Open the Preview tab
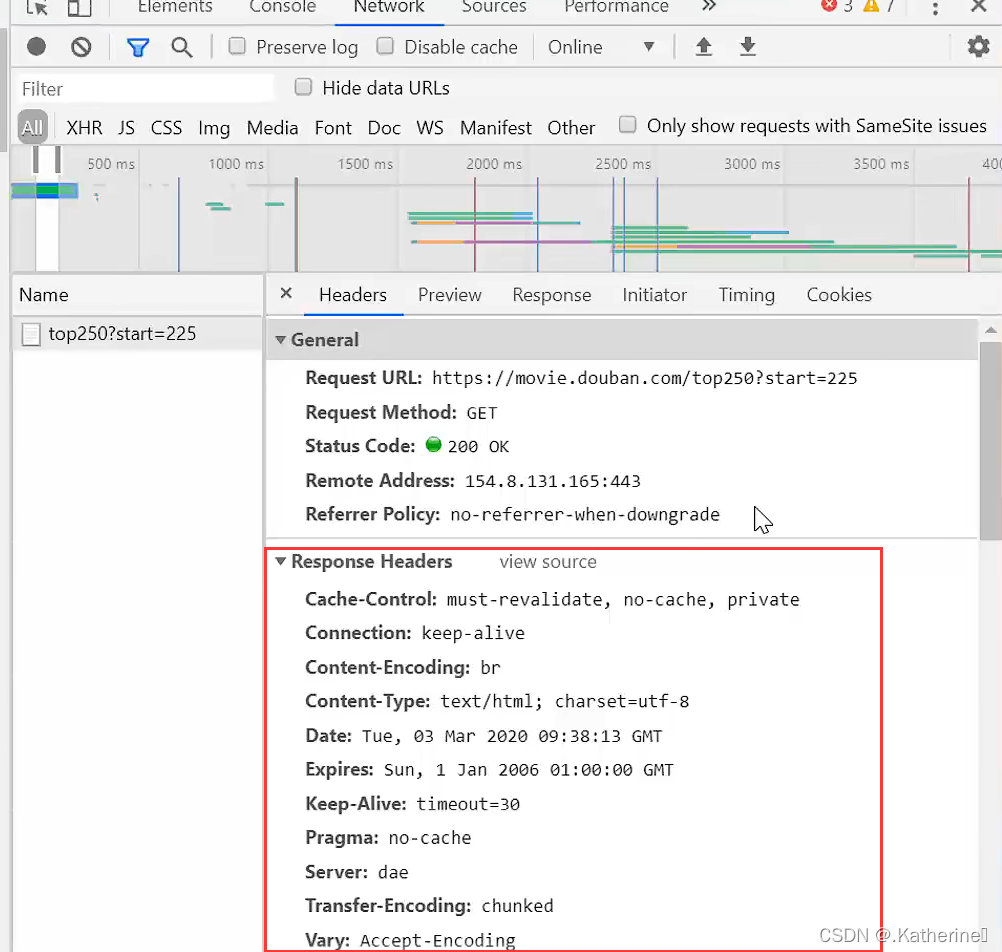This screenshot has height=952, width=1002. (450, 295)
